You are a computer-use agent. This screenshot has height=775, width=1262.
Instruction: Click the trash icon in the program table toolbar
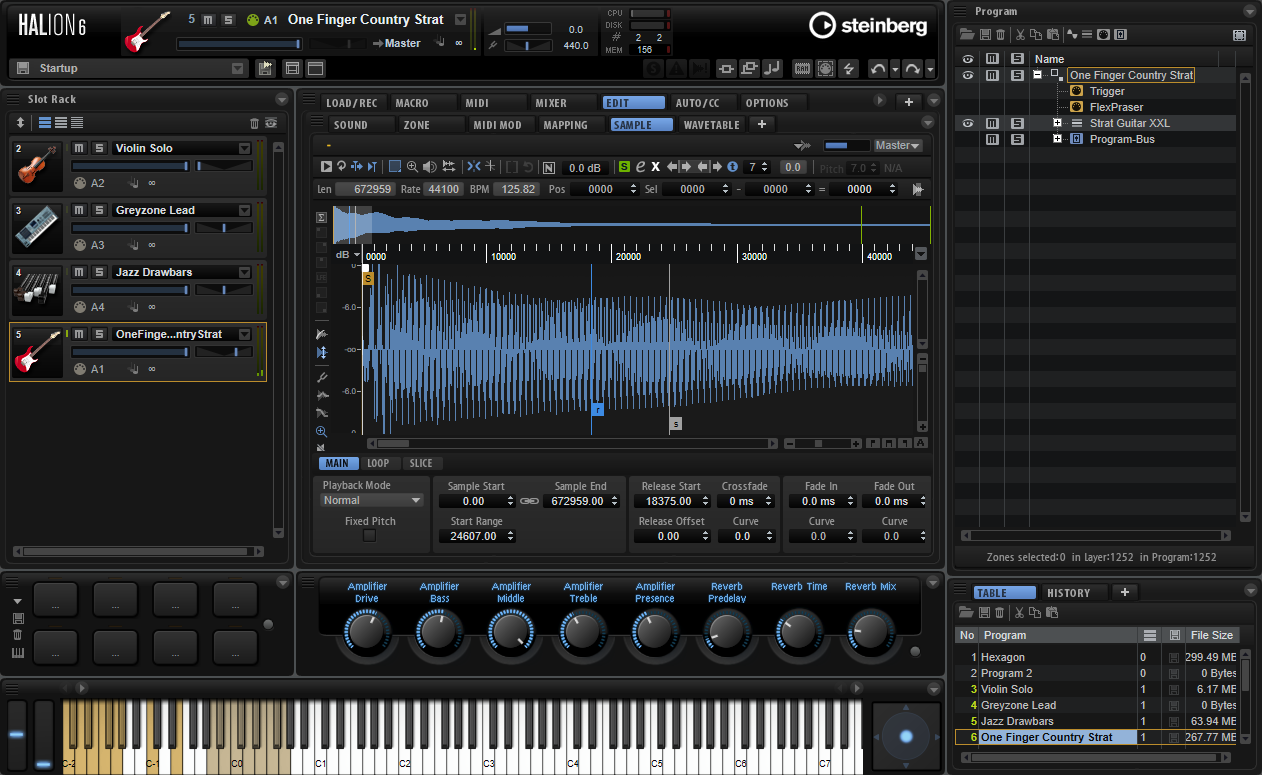tap(999, 612)
